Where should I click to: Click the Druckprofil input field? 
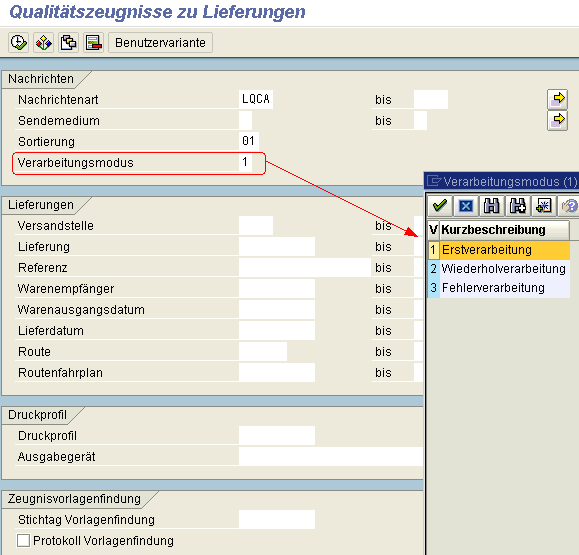point(277,436)
